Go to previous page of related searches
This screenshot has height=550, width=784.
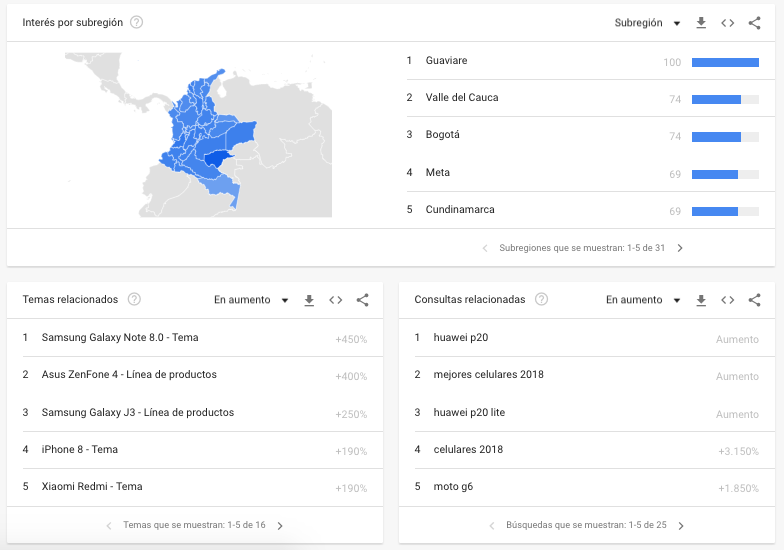click(x=492, y=526)
